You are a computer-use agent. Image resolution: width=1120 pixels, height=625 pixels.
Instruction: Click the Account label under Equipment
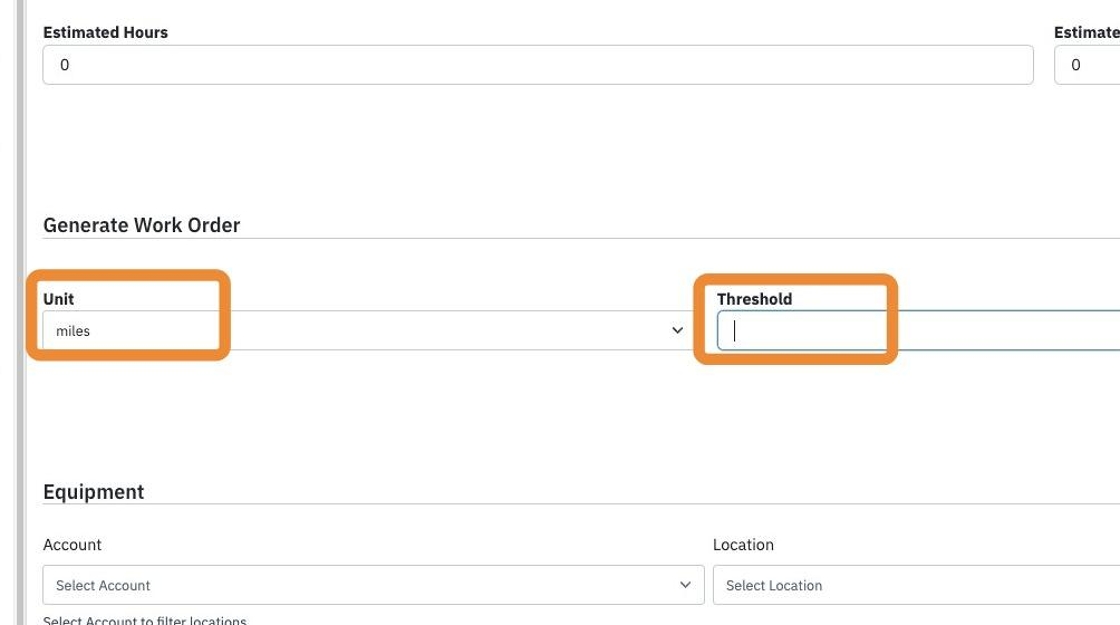point(72,544)
